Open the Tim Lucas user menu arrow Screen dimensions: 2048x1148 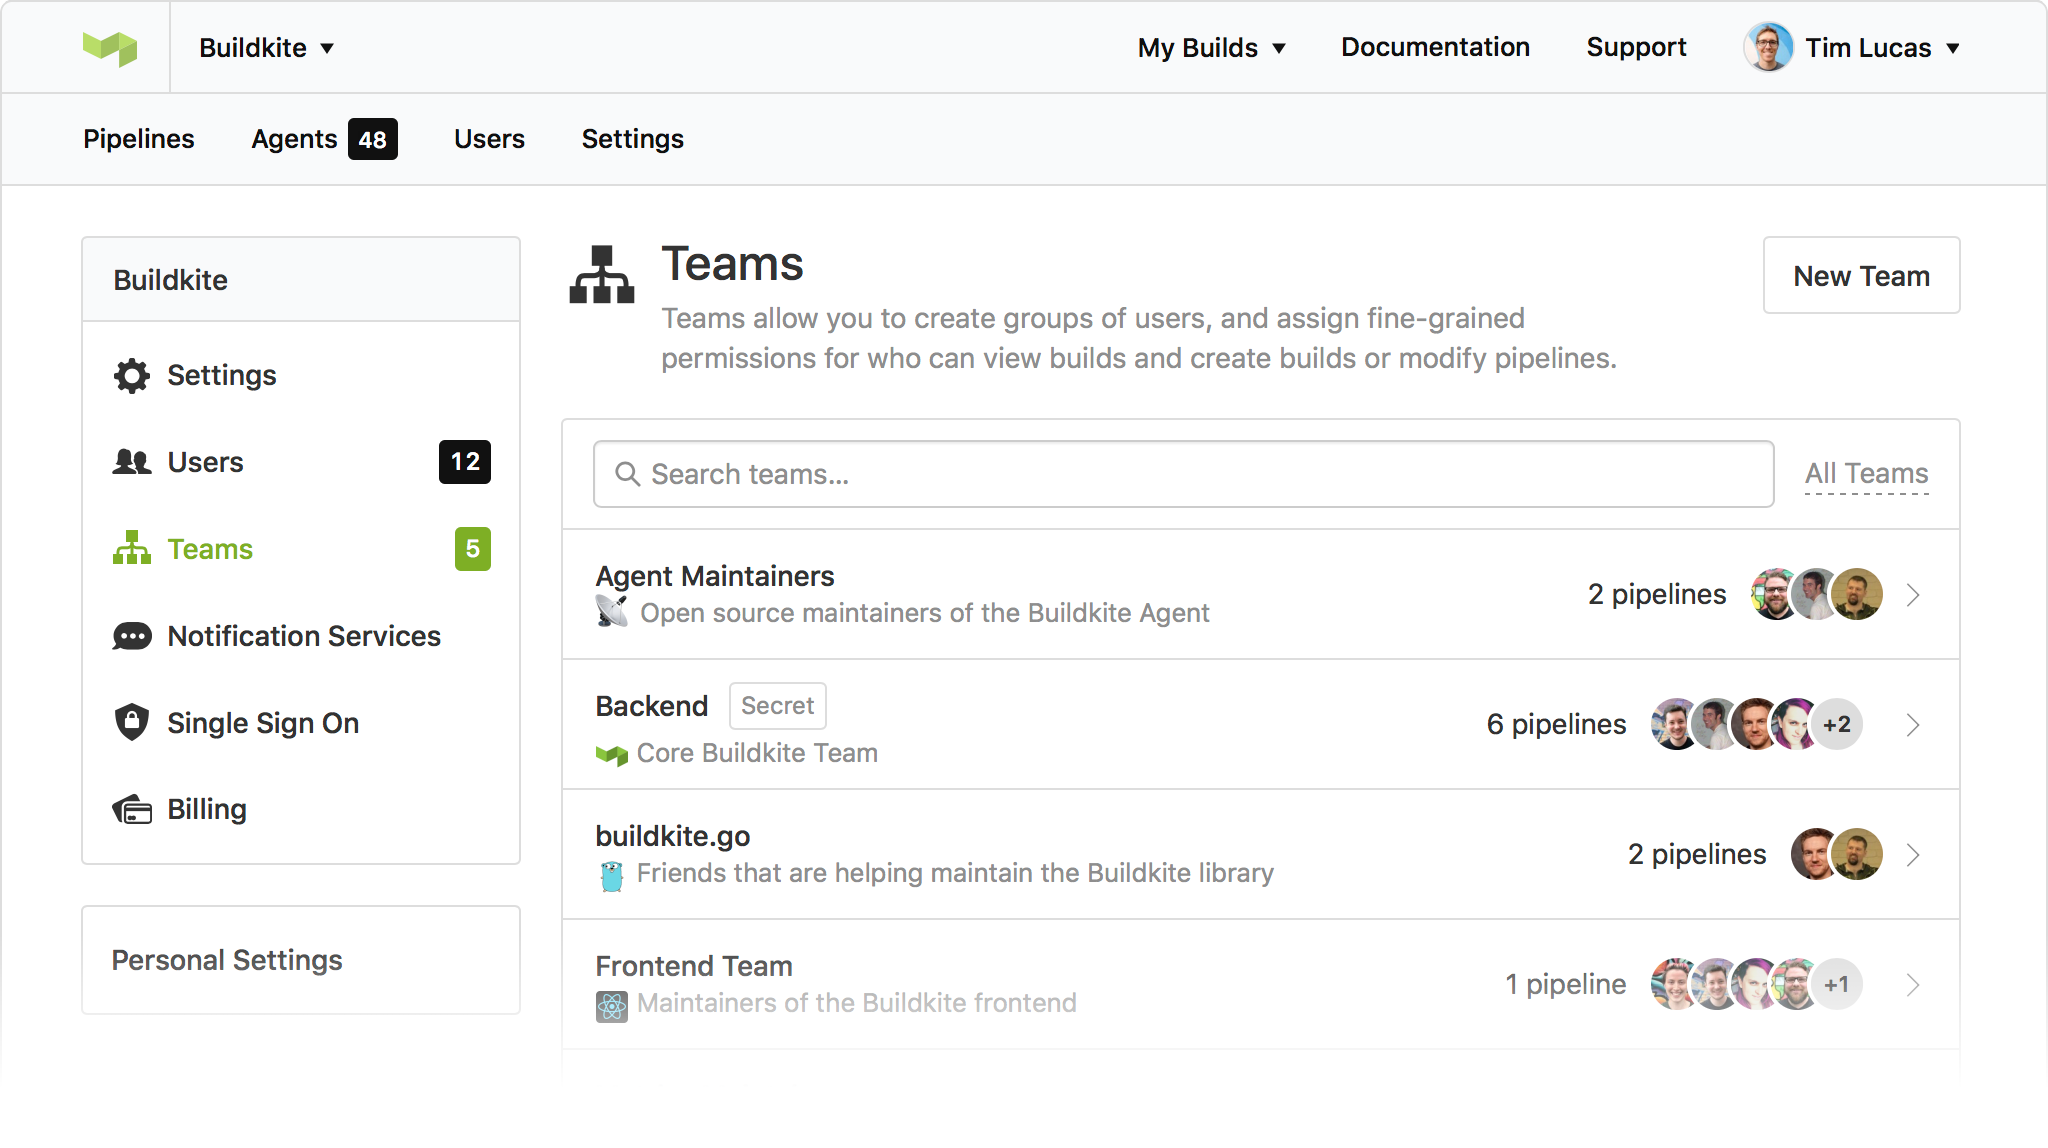pos(1953,48)
